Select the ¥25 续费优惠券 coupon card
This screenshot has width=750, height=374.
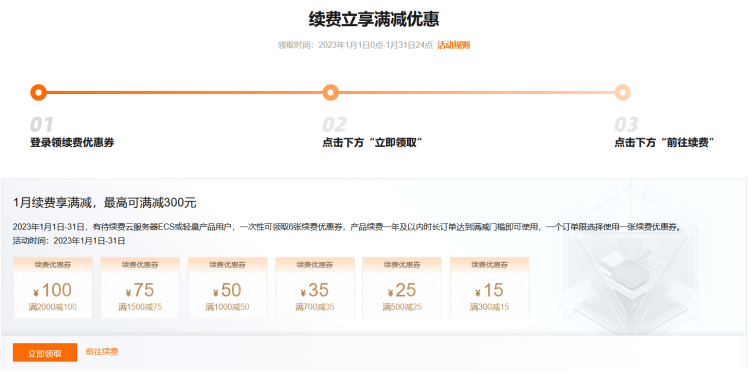coord(402,287)
